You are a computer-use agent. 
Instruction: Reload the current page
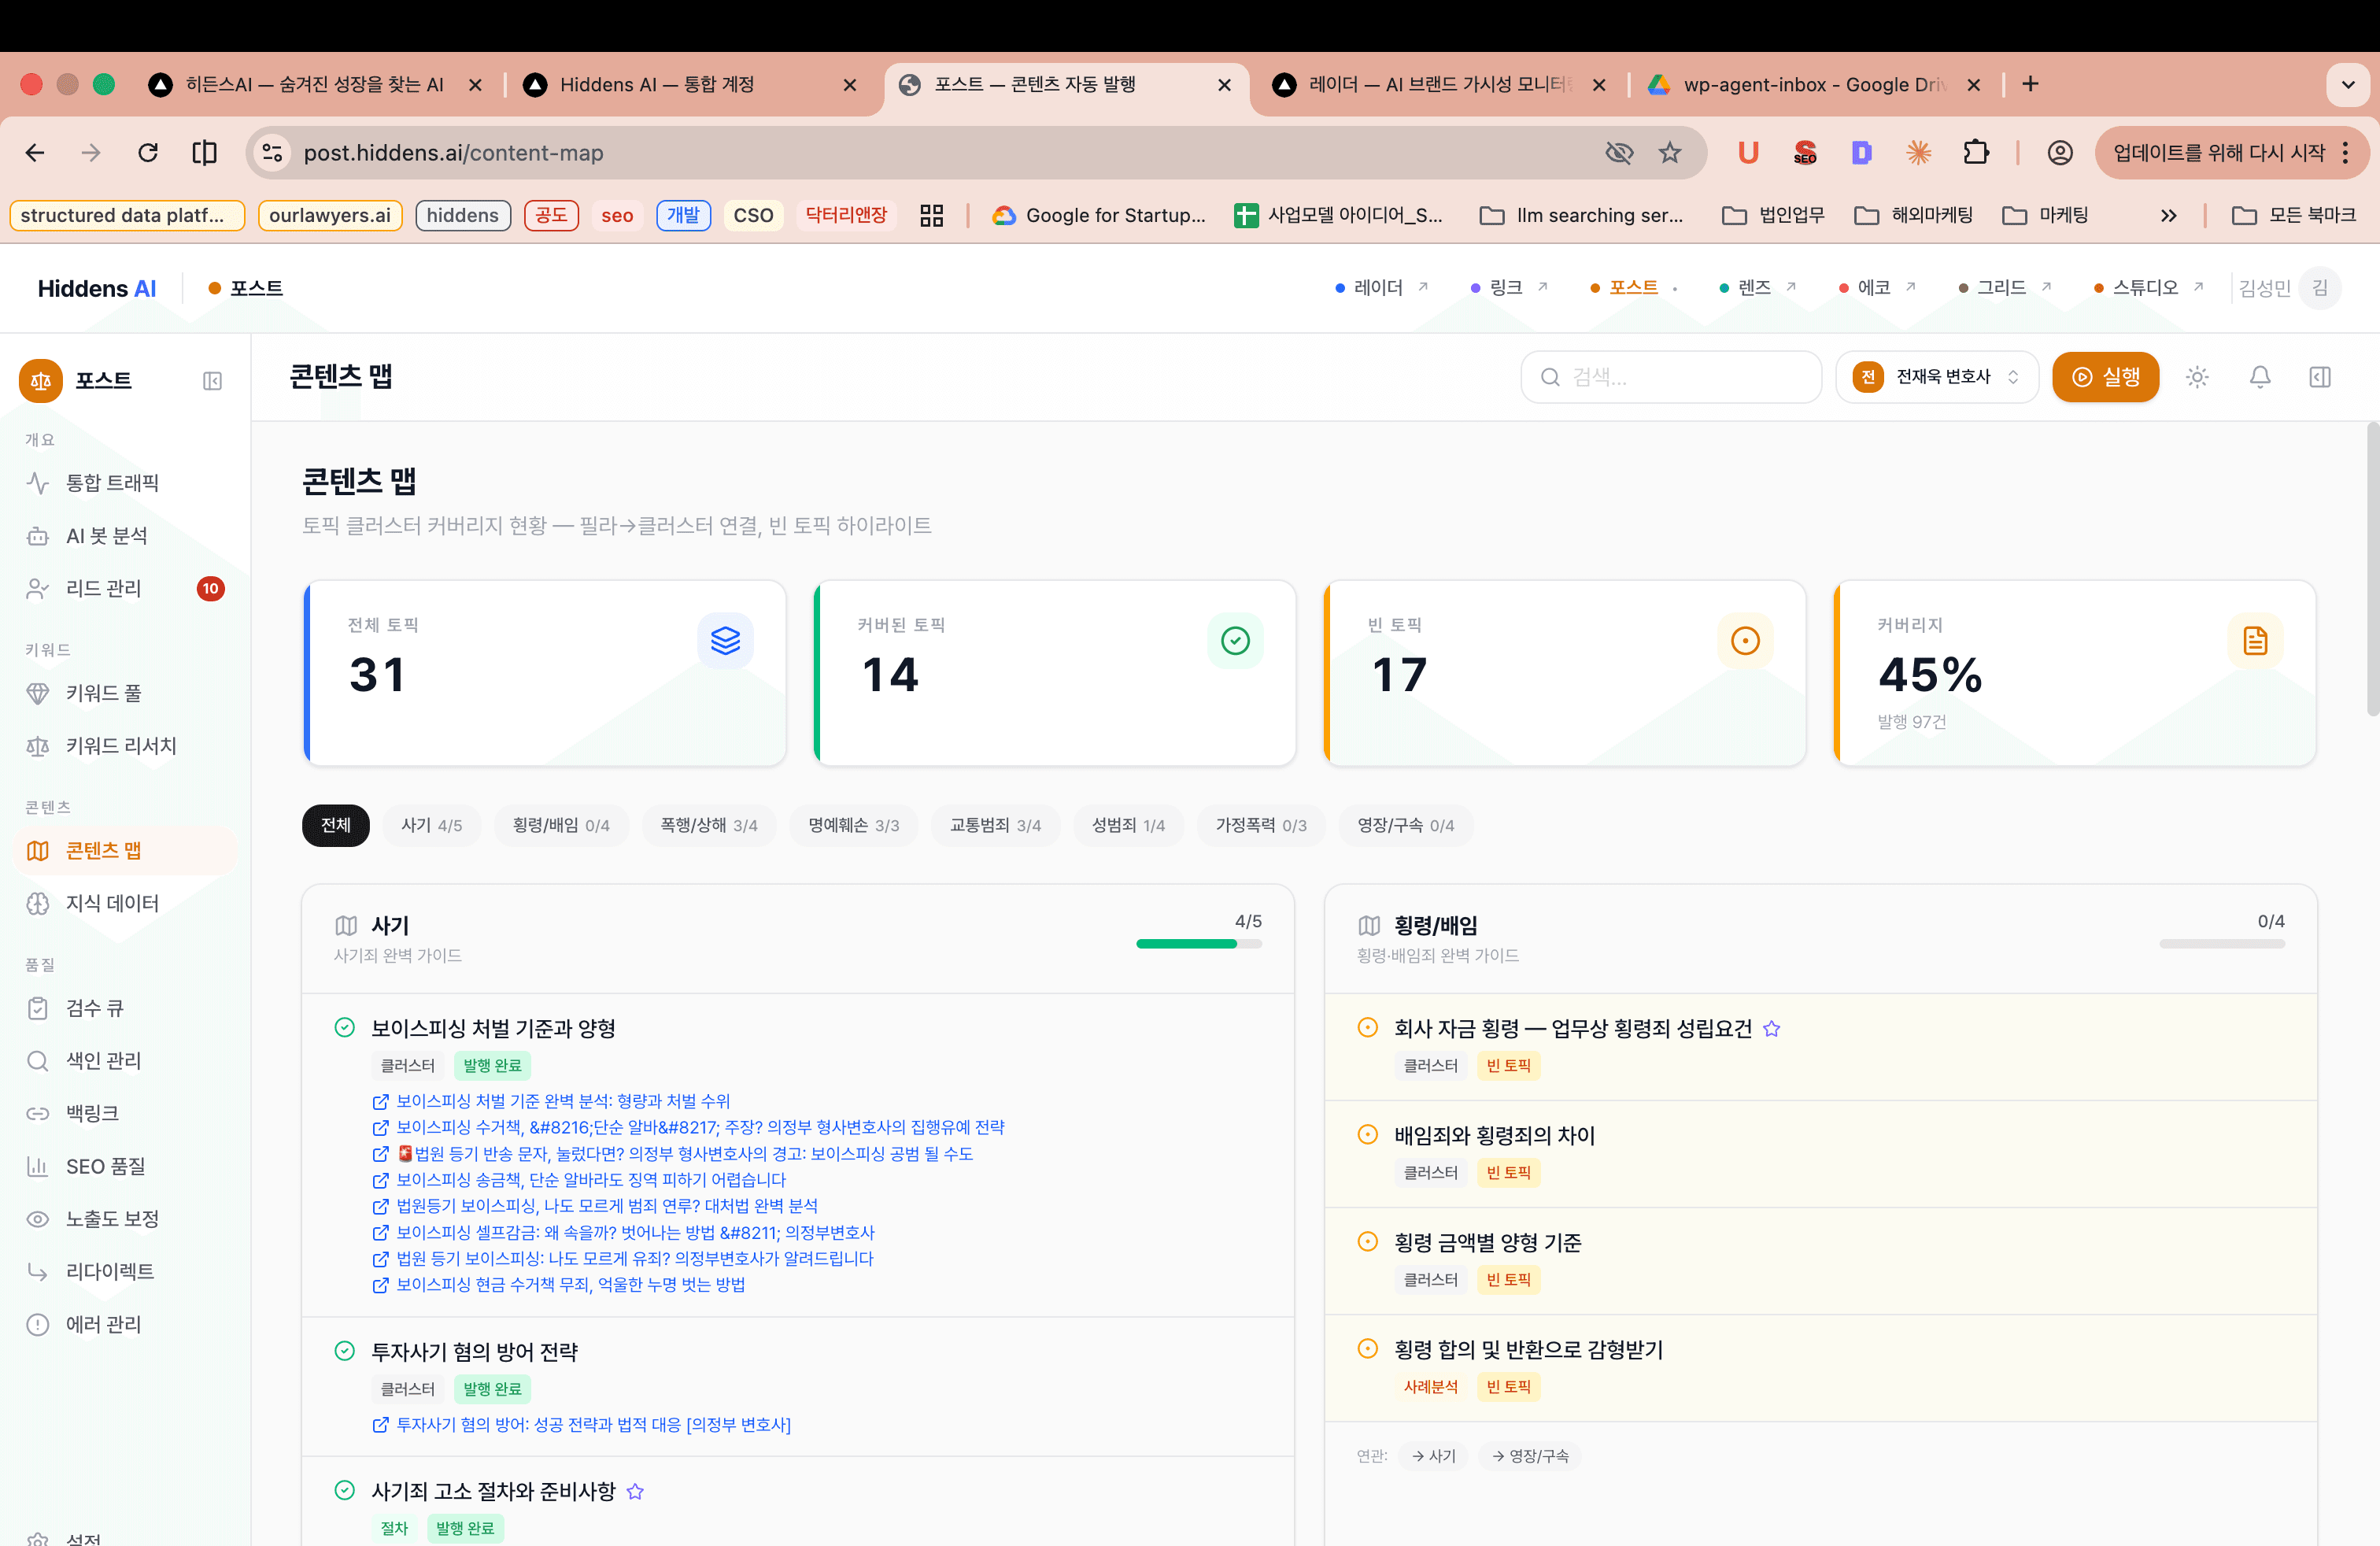click(x=148, y=153)
